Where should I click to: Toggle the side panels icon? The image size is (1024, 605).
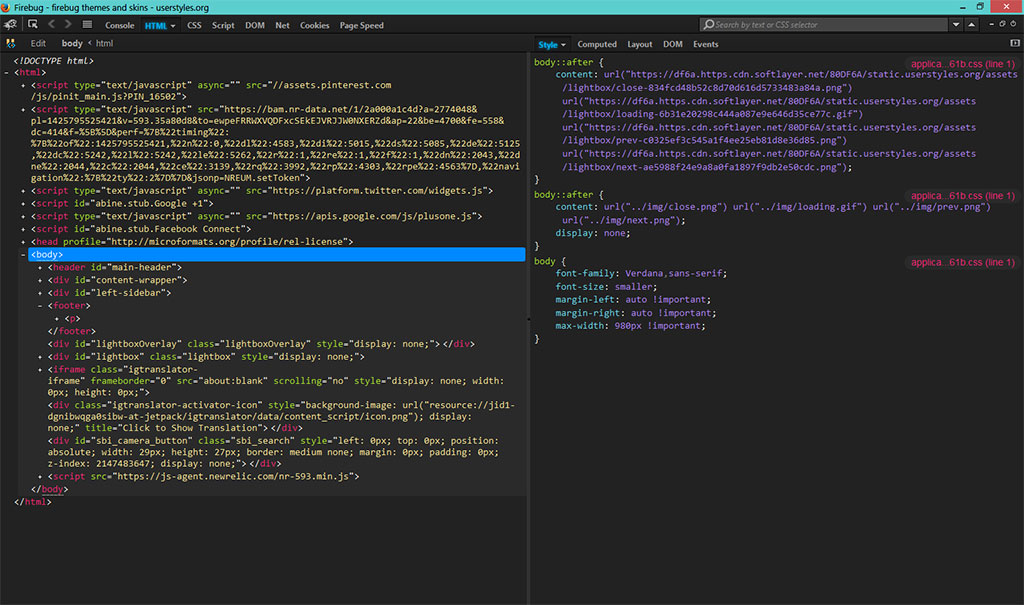click(x=1015, y=44)
